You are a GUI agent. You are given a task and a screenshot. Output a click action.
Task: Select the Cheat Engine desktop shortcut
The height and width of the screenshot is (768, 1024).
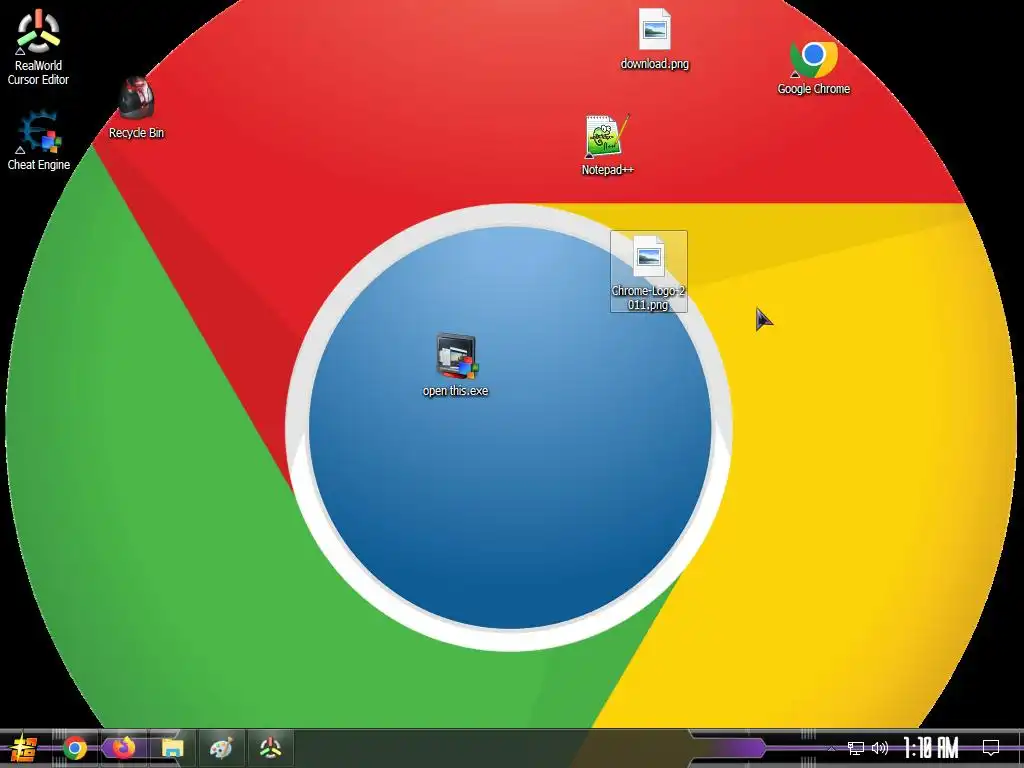39,141
